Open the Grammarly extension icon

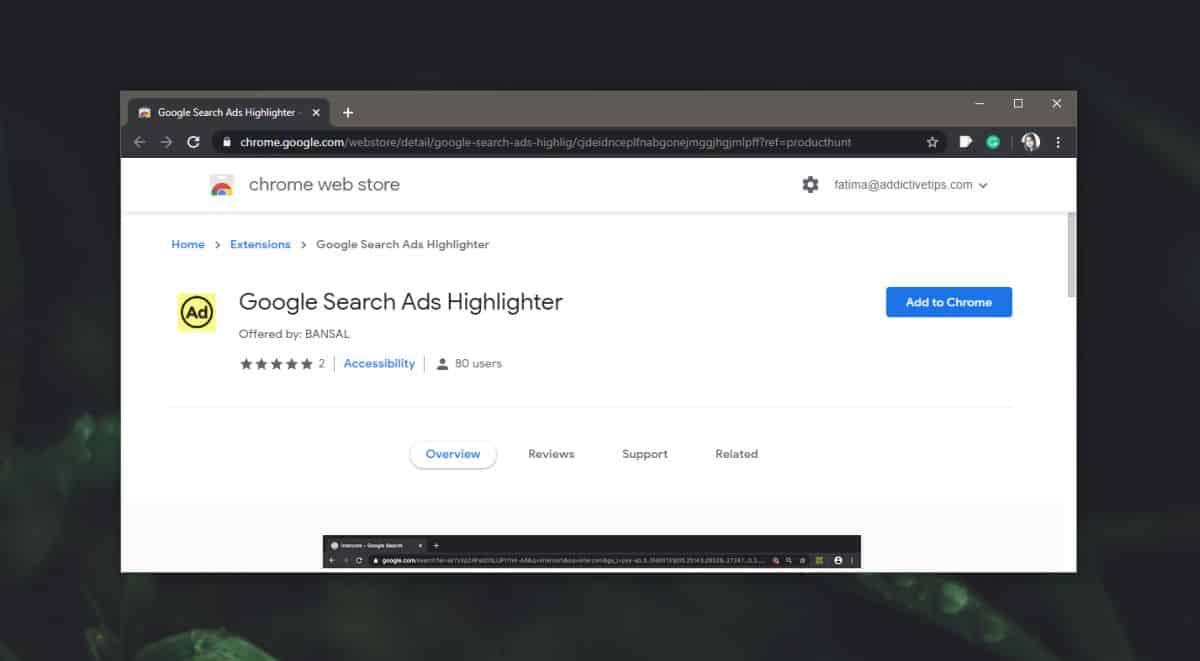click(x=993, y=142)
